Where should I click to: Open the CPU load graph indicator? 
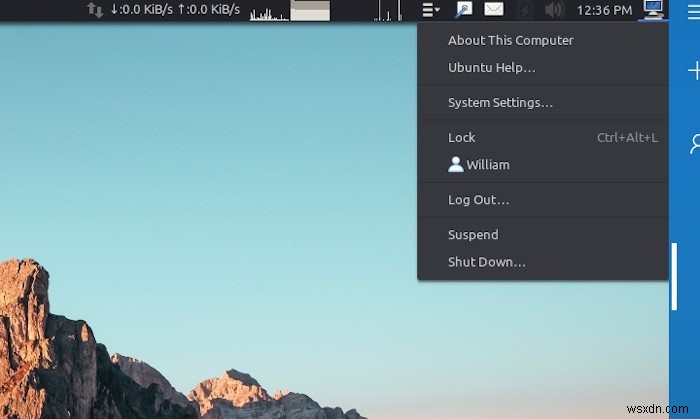[x=269, y=13]
